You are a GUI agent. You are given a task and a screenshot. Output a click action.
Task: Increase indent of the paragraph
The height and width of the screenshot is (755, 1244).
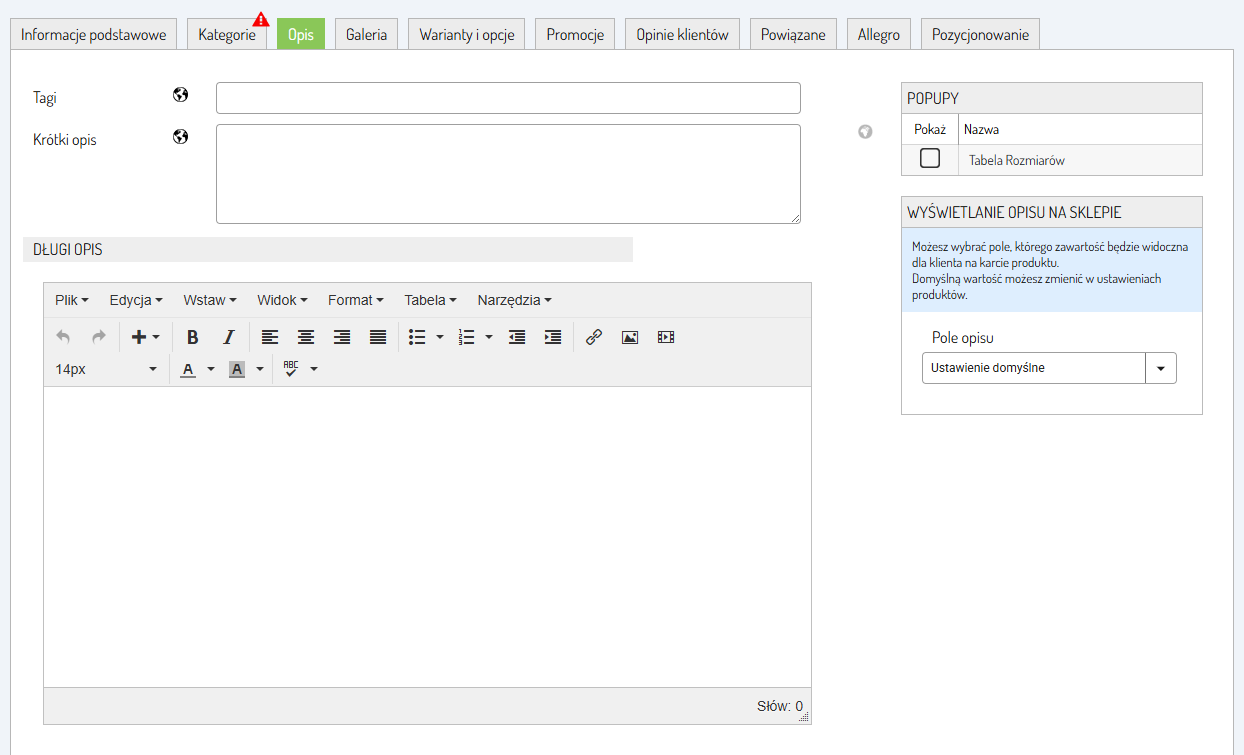[x=553, y=338]
